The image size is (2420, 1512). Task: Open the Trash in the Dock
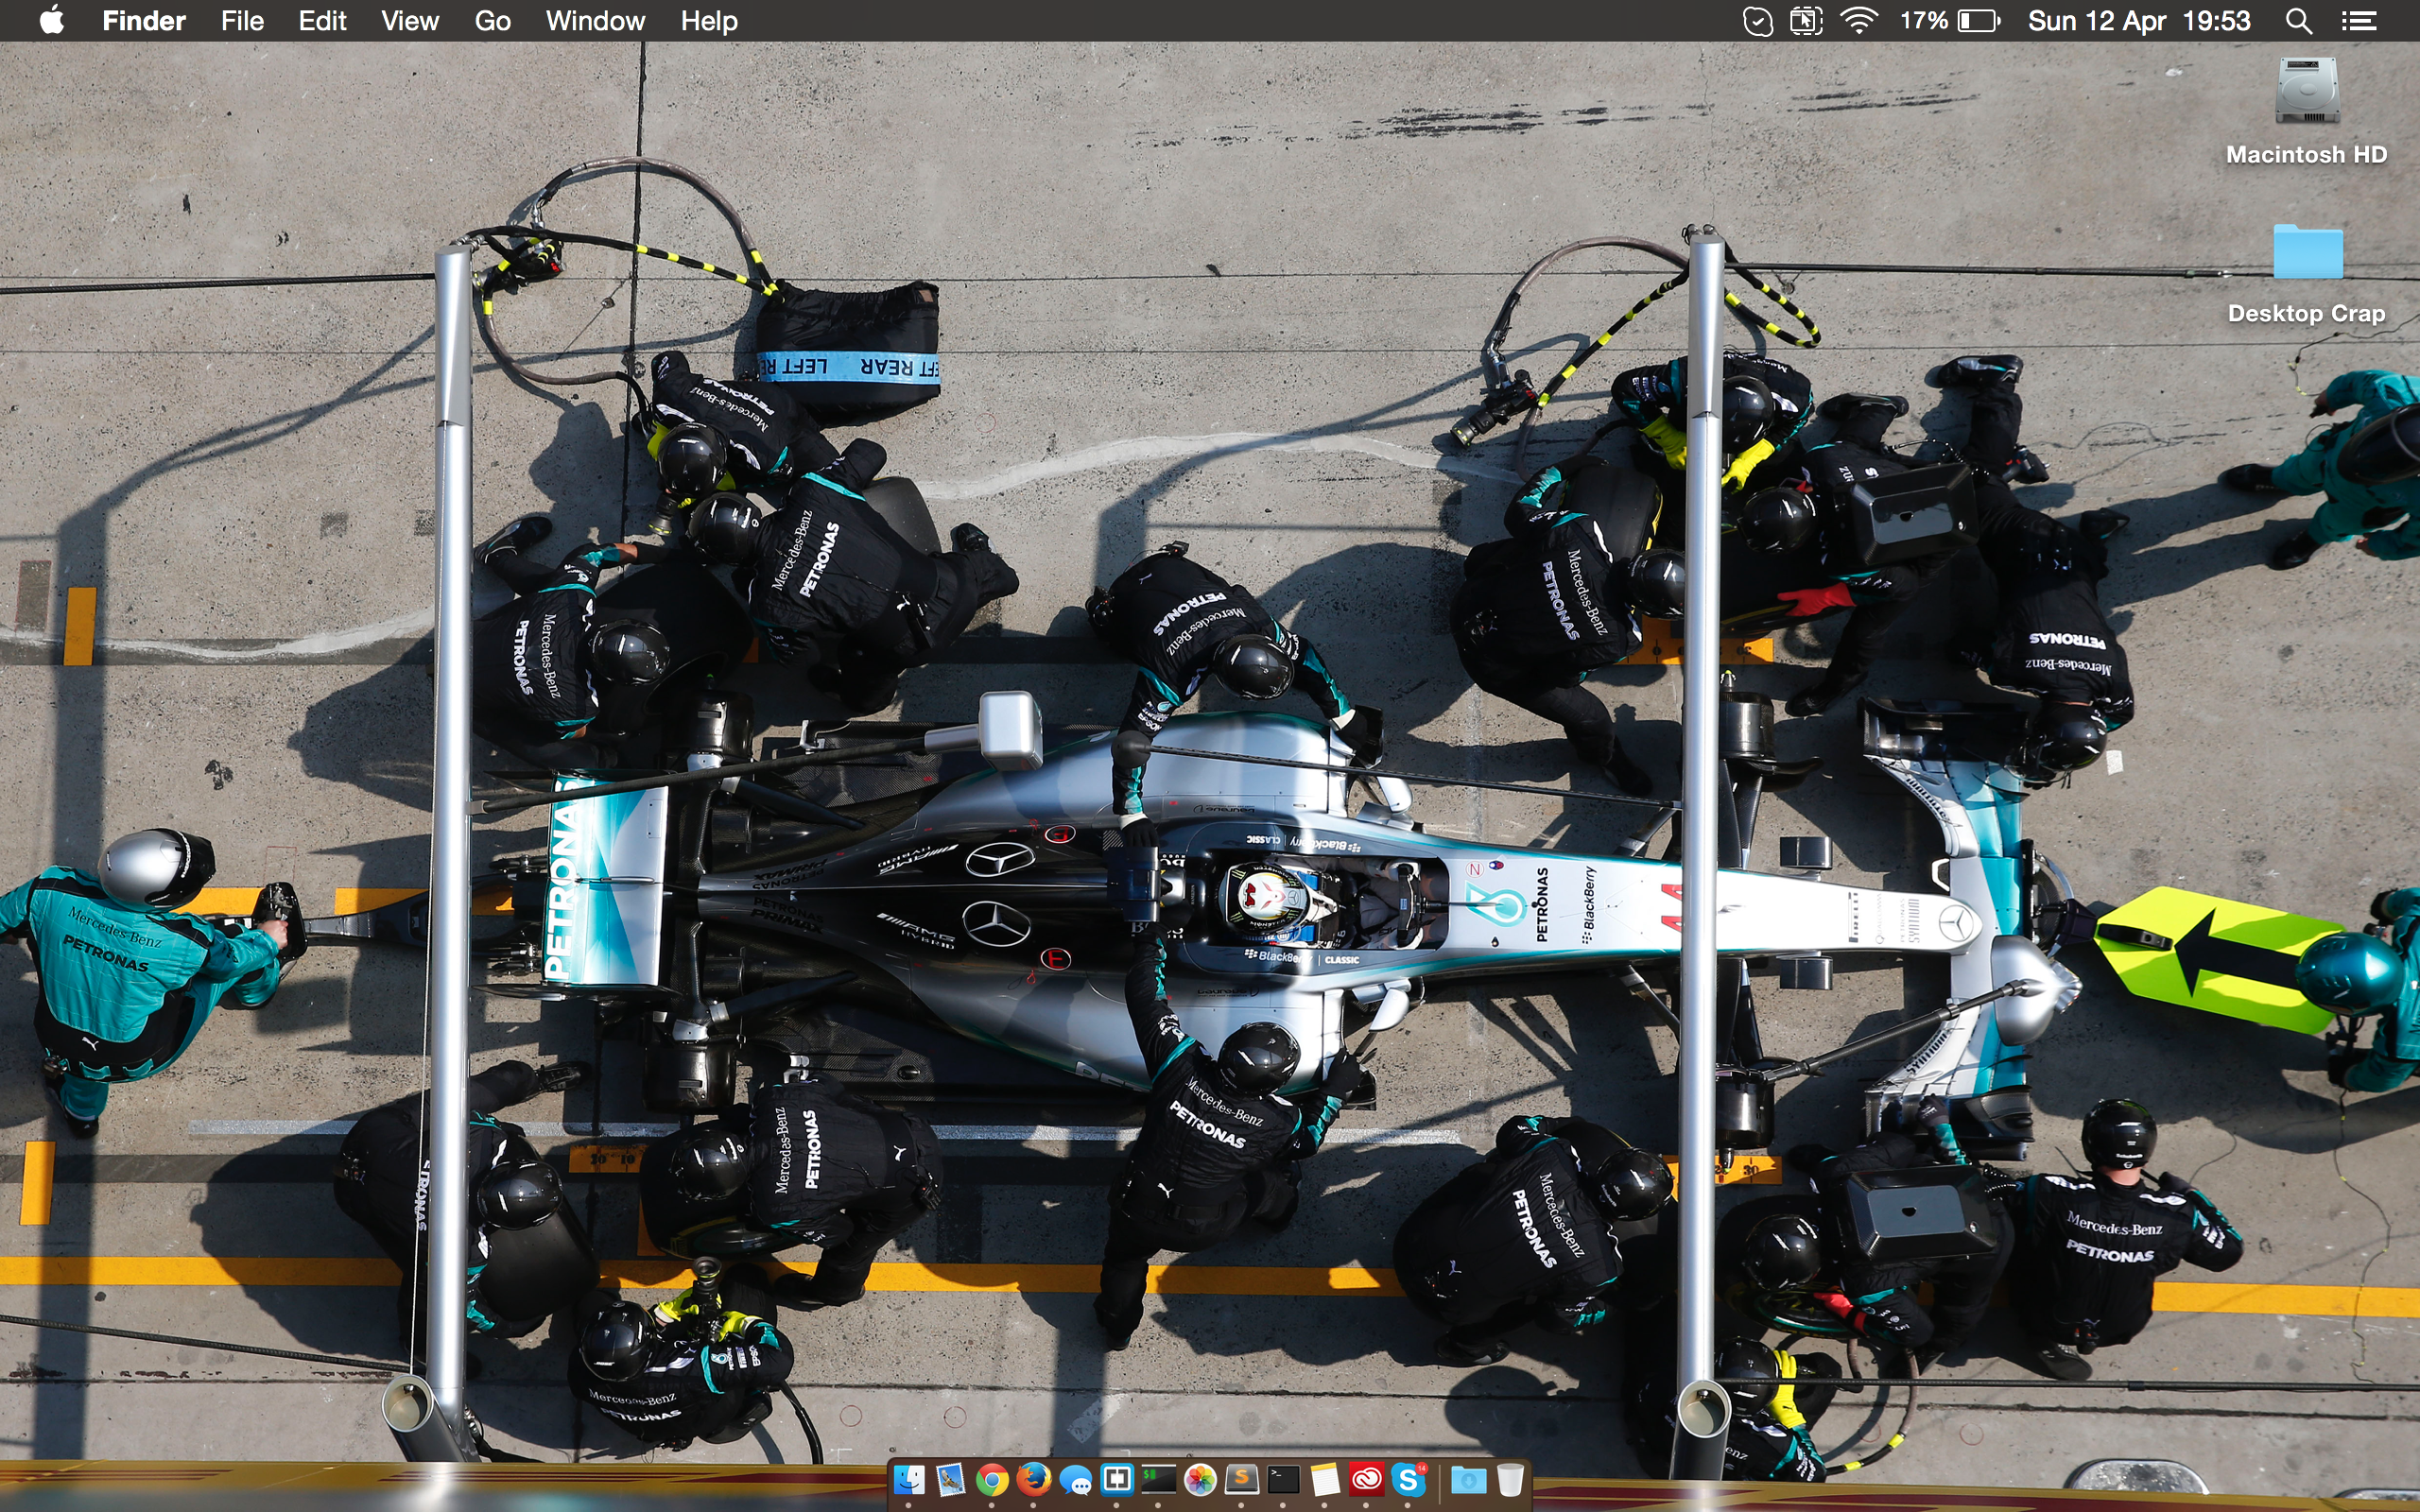tap(1510, 1479)
